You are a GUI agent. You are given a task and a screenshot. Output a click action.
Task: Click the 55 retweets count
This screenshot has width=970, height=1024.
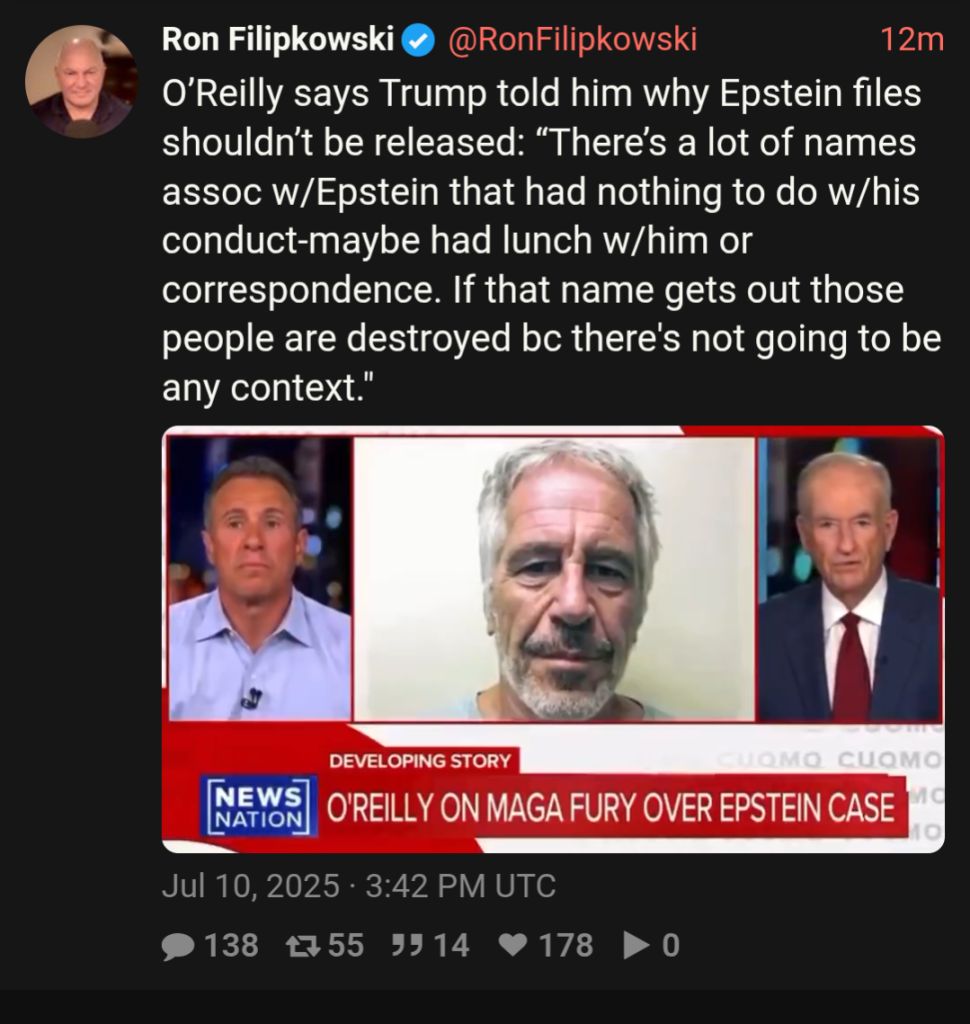tap(346, 946)
